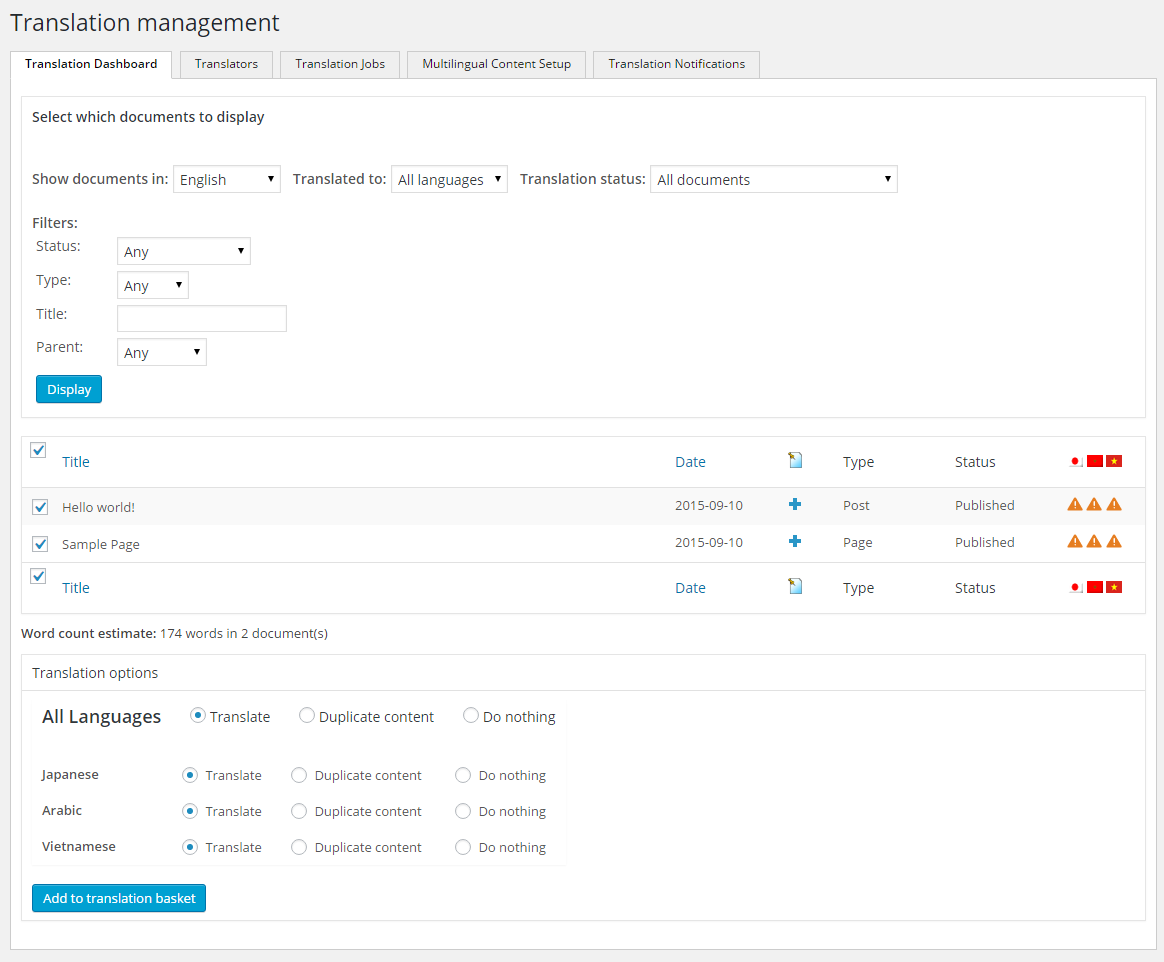The width and height of the screenshot is (1164, 962).
Task: Uncheck the Sample Page row checkbox
Action: coord(40,544)
